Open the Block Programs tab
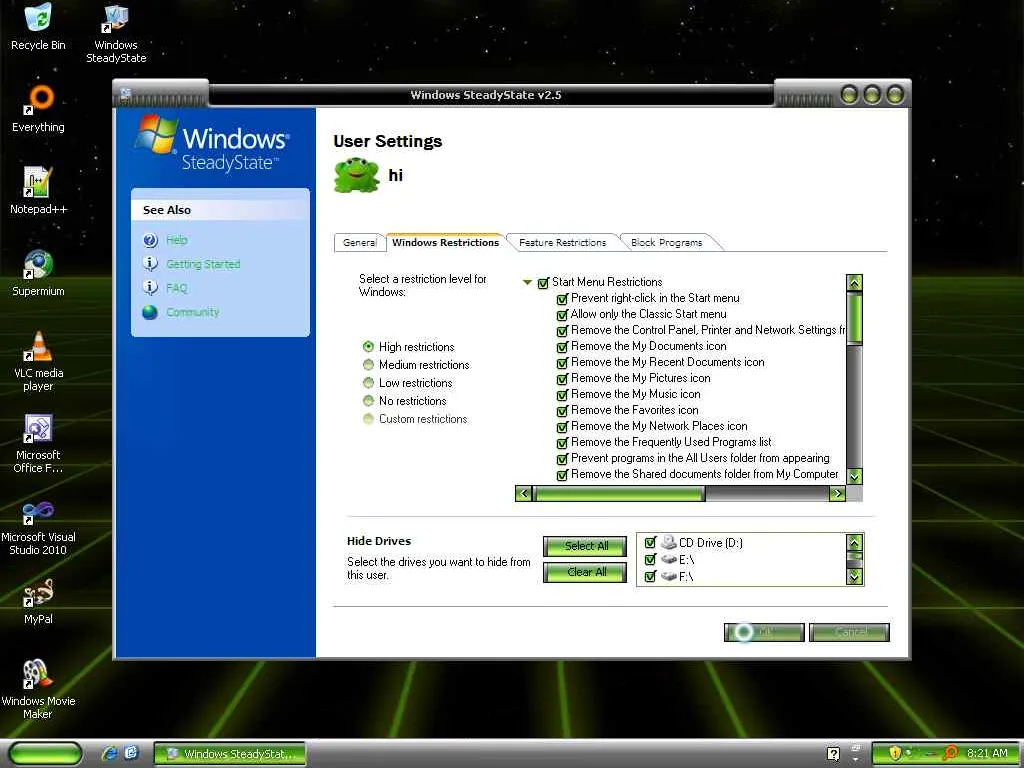Screen dimensions: 1024x768 point(667,242)
